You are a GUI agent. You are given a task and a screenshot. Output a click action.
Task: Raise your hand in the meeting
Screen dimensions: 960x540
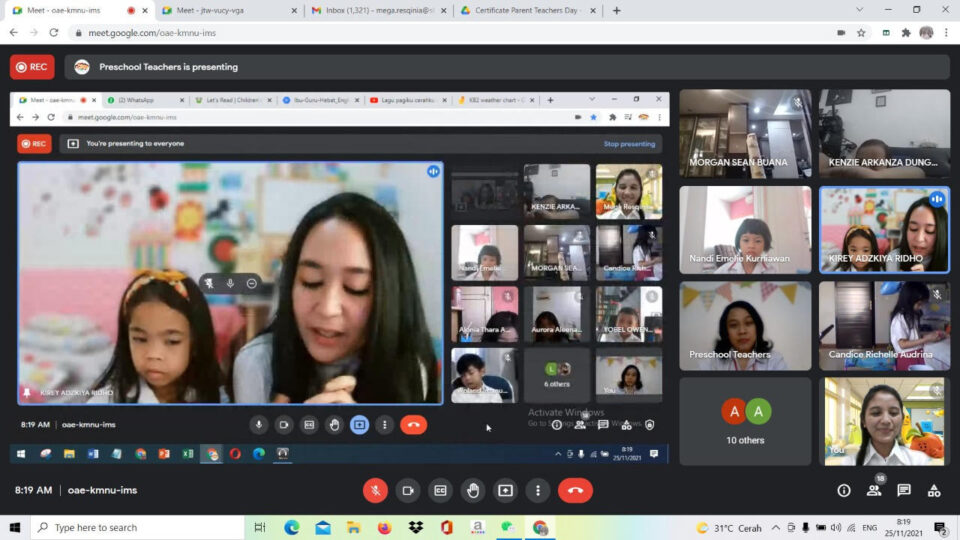point(473,490)
